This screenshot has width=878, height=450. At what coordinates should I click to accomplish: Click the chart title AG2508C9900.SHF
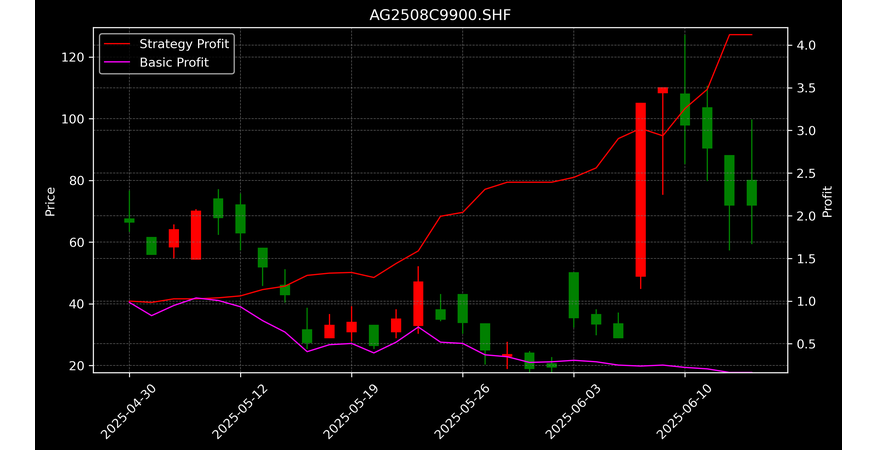click(x=440, y=15)
